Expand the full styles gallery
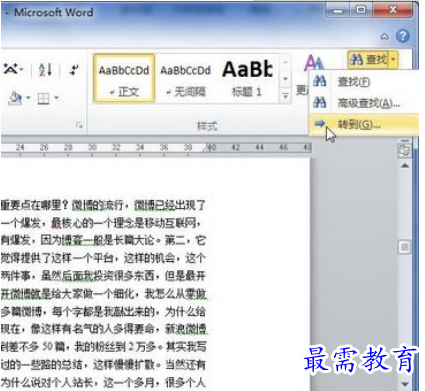The width and height of the screenshot is (425, 391). 285,96
